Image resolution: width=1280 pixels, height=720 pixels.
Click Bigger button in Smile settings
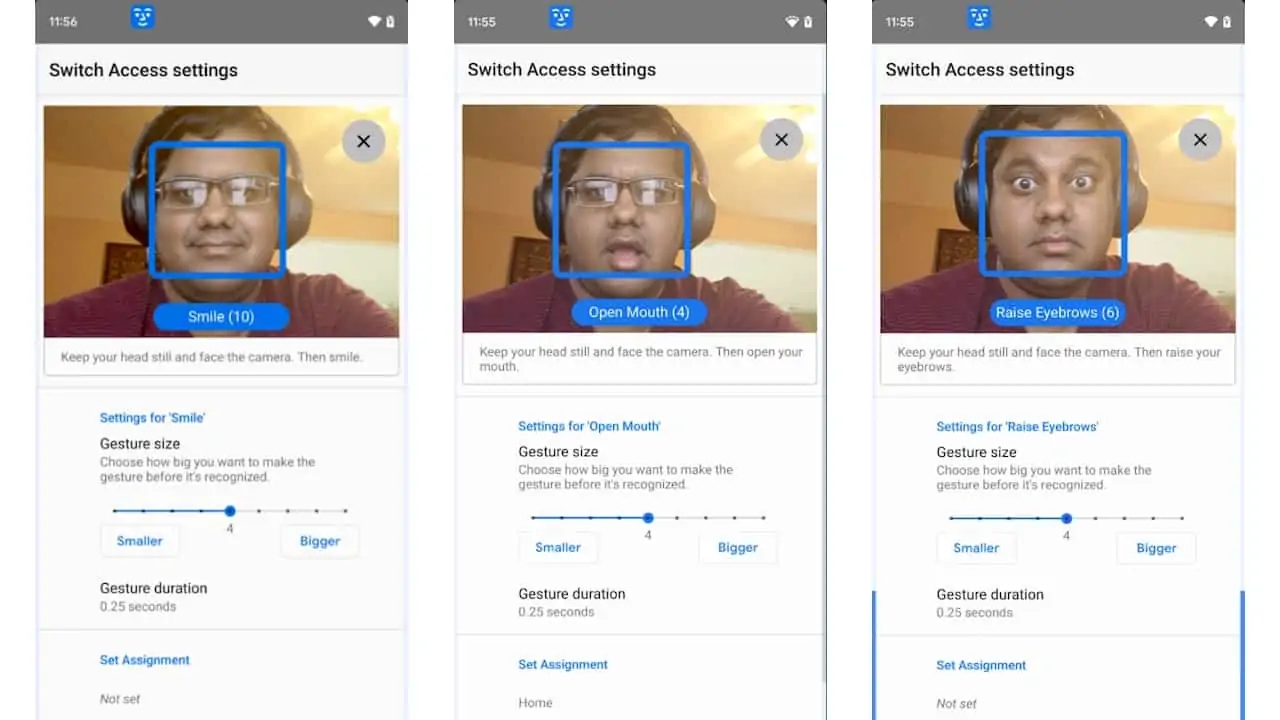pyautogui.click(x=320, y=541)
